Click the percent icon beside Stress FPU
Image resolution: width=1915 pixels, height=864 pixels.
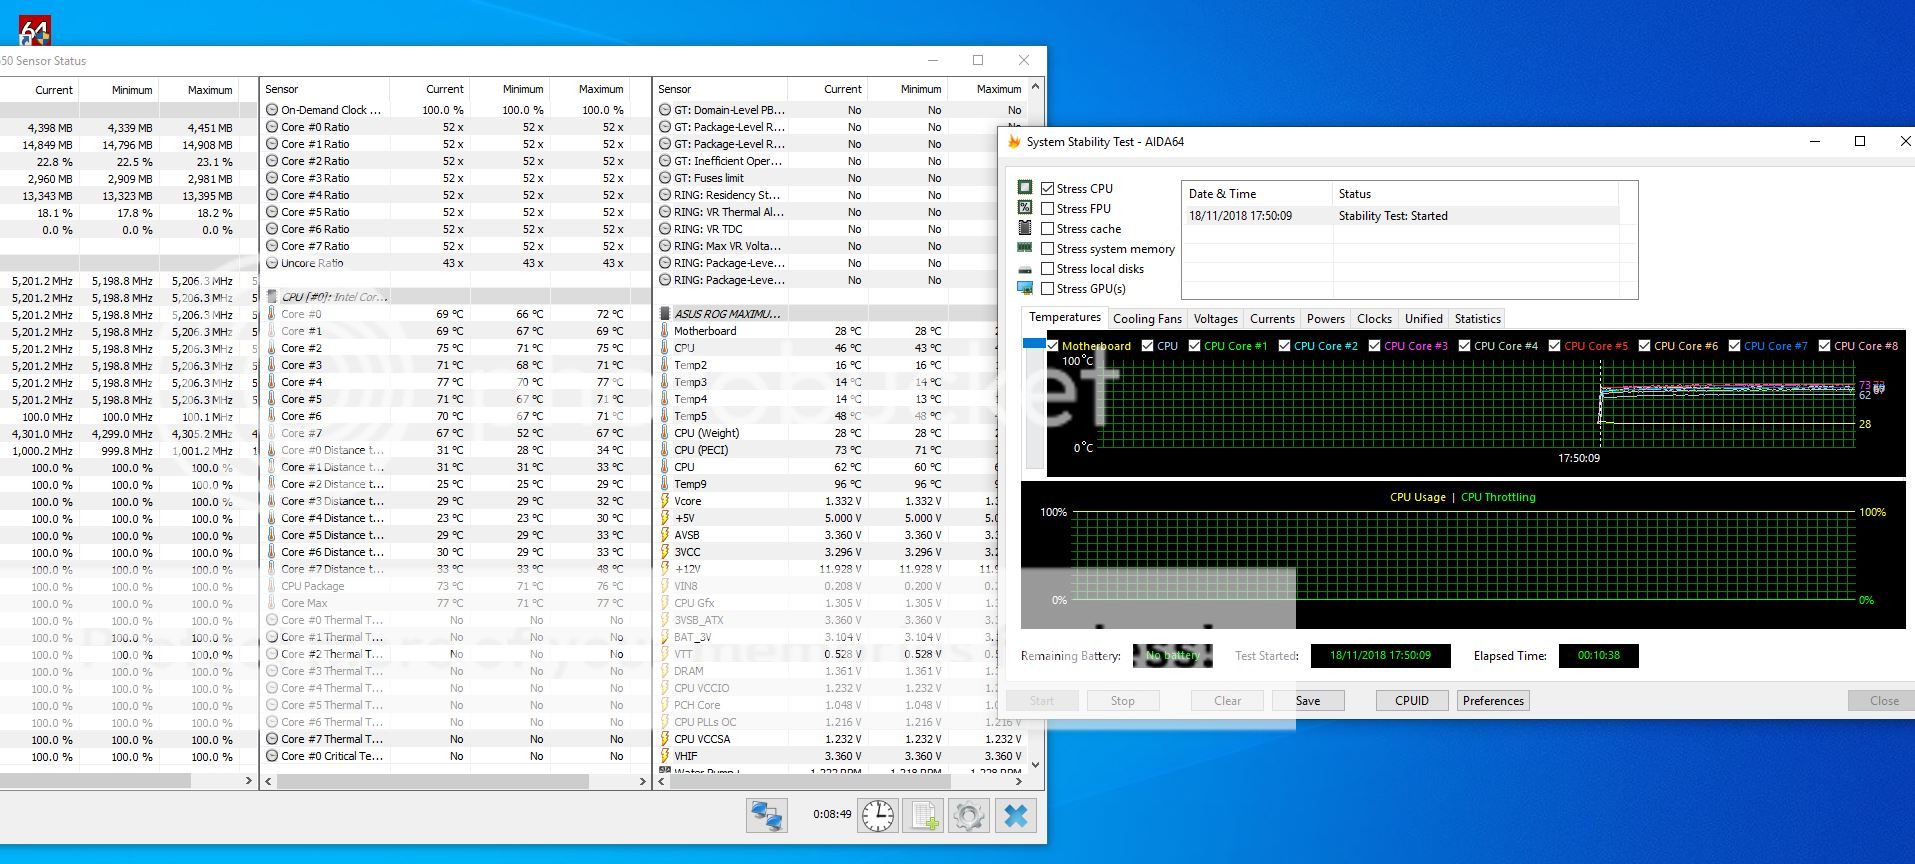tap(1025, 208)
